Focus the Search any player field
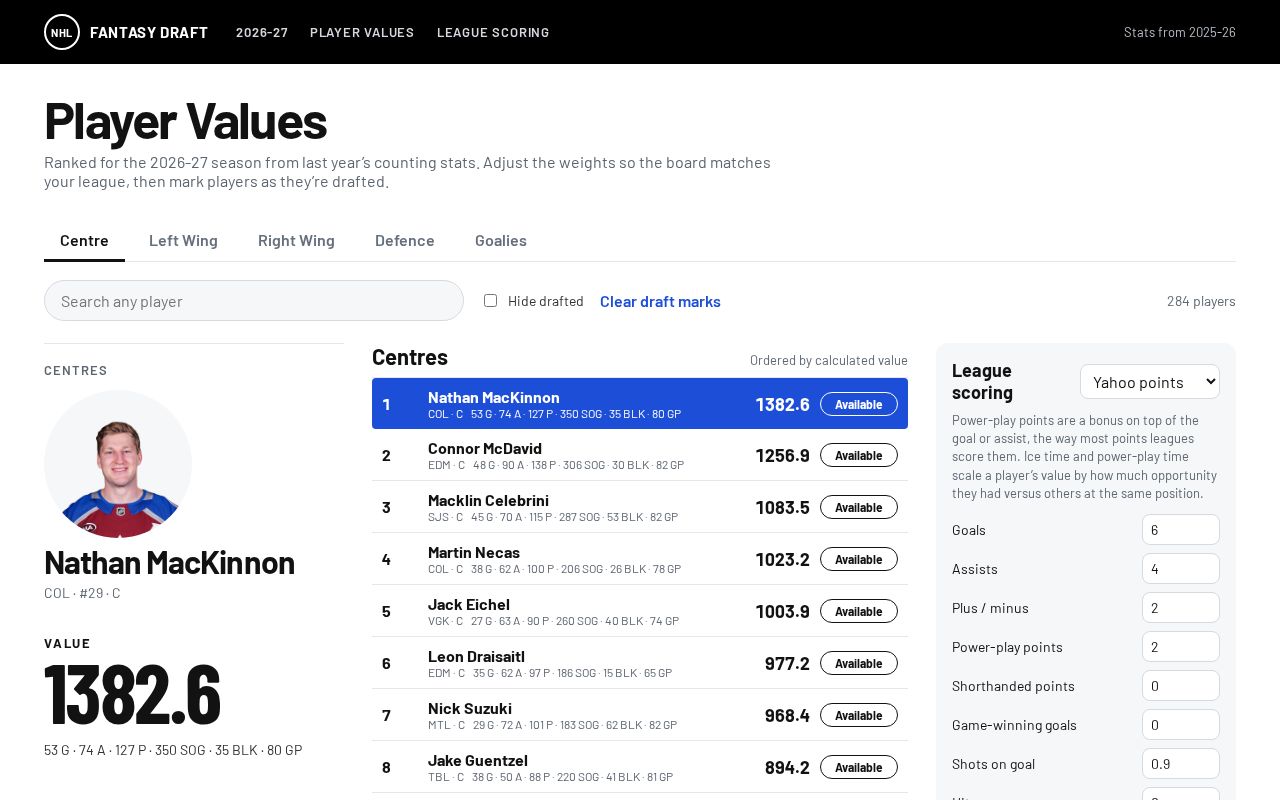Screen dimensions: 1280x800 pos(254,301)
